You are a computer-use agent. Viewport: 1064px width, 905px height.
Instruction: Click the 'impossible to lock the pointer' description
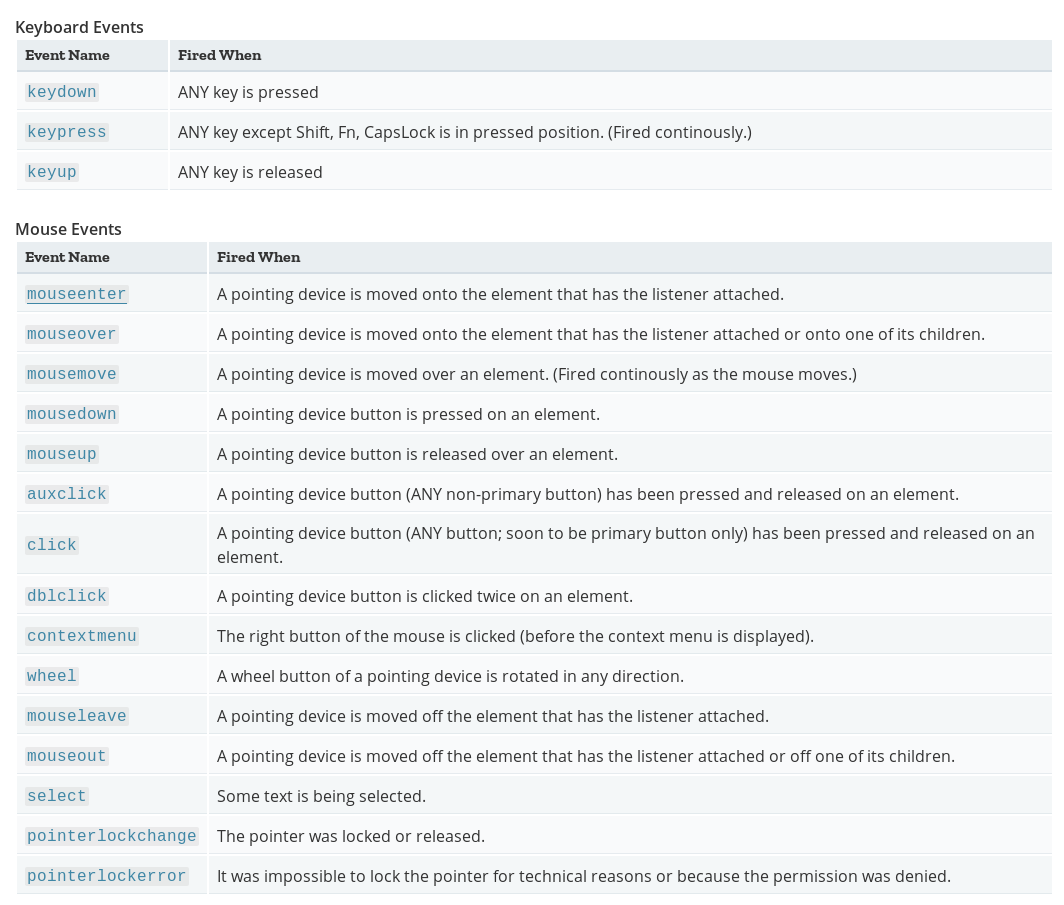coord(584,877)
